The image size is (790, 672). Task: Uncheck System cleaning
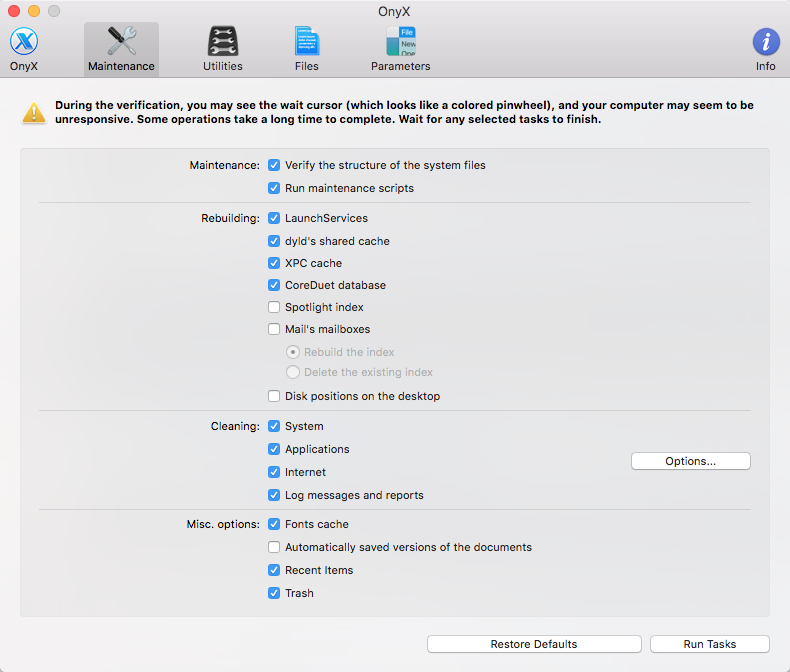pyautogui.click(x=274, y=426)
